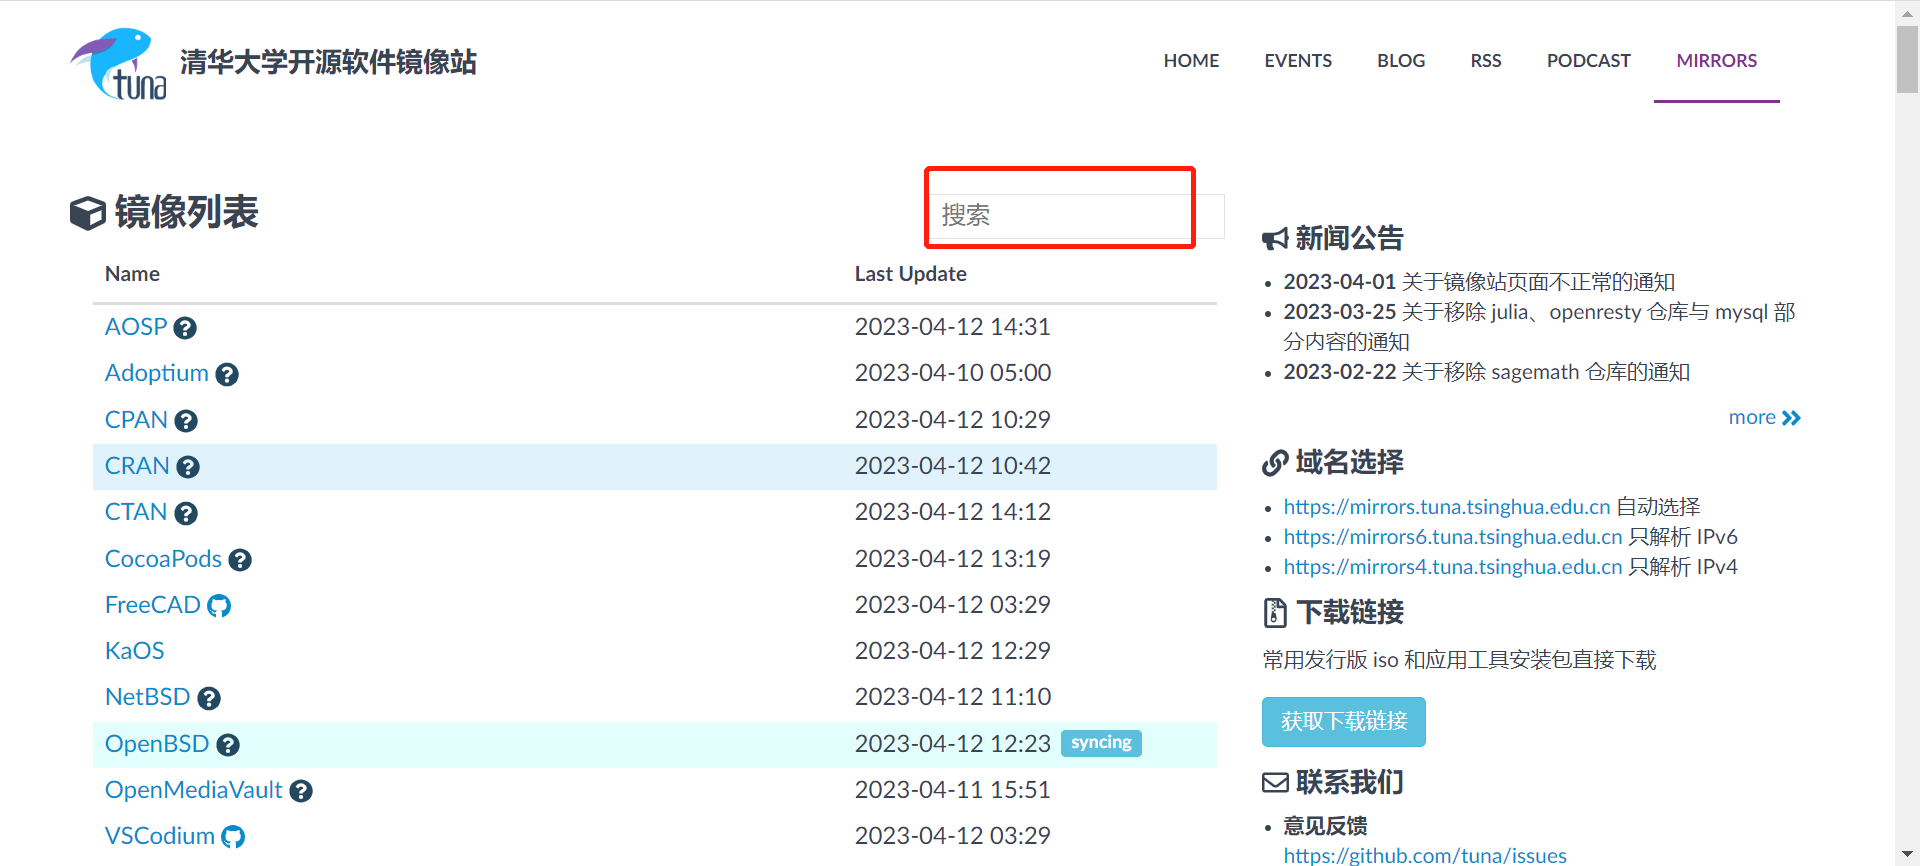This screenshot has width=1920, height=866.
Task: Open the EVENTS nav item
Action: click(x=1298, y=61)
